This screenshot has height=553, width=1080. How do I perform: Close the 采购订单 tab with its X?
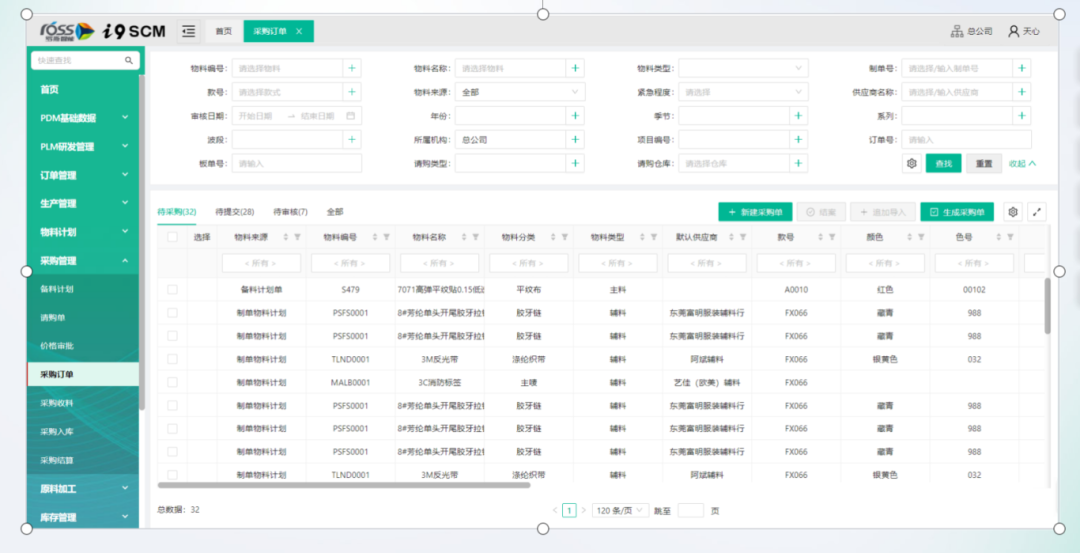299,31
